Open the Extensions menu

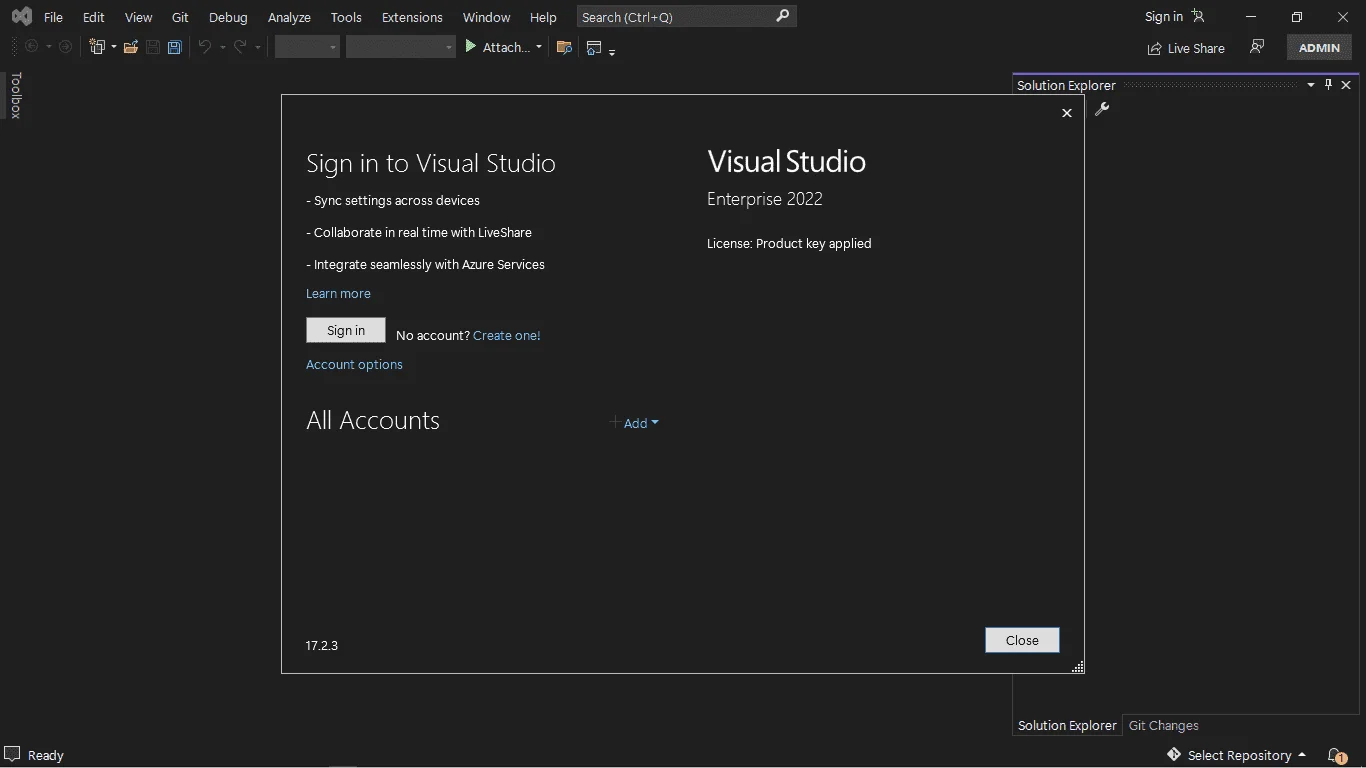[412, 17]
